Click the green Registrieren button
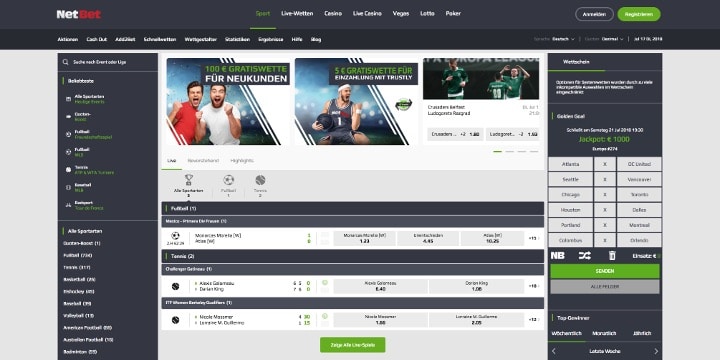The image size is (720, 360). tap(639, 14)
